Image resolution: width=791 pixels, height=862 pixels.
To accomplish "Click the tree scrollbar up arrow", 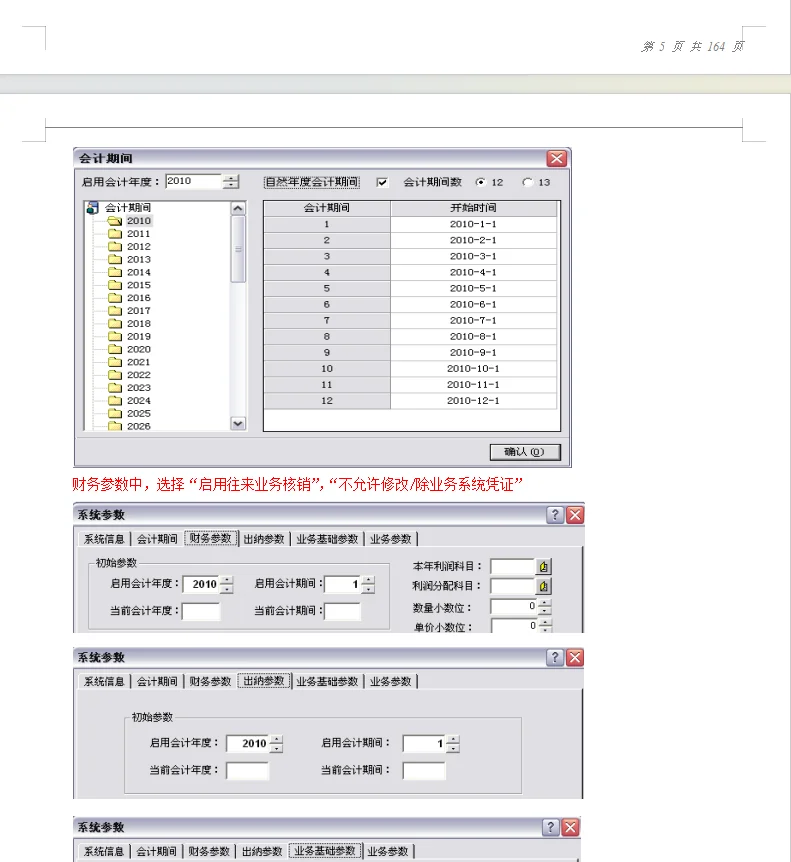I will point(238,208).
